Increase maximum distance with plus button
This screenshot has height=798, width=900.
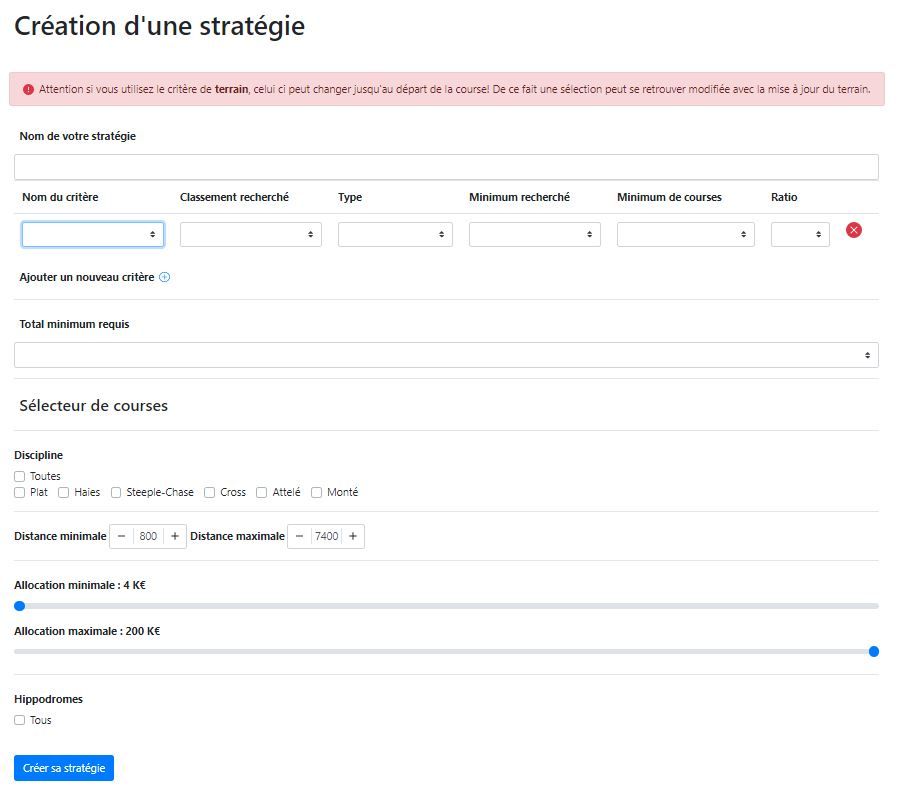353,537
